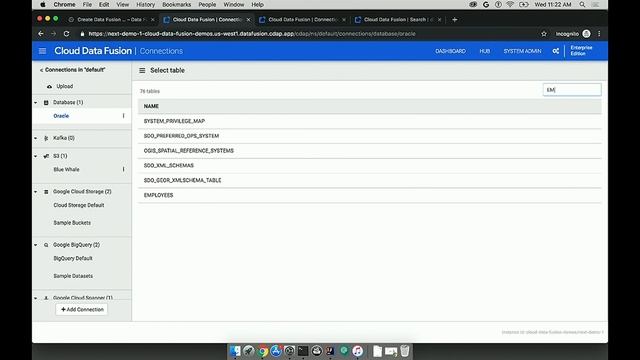
Task: Click the S3 category icon
Action: [x=46, y=156]
